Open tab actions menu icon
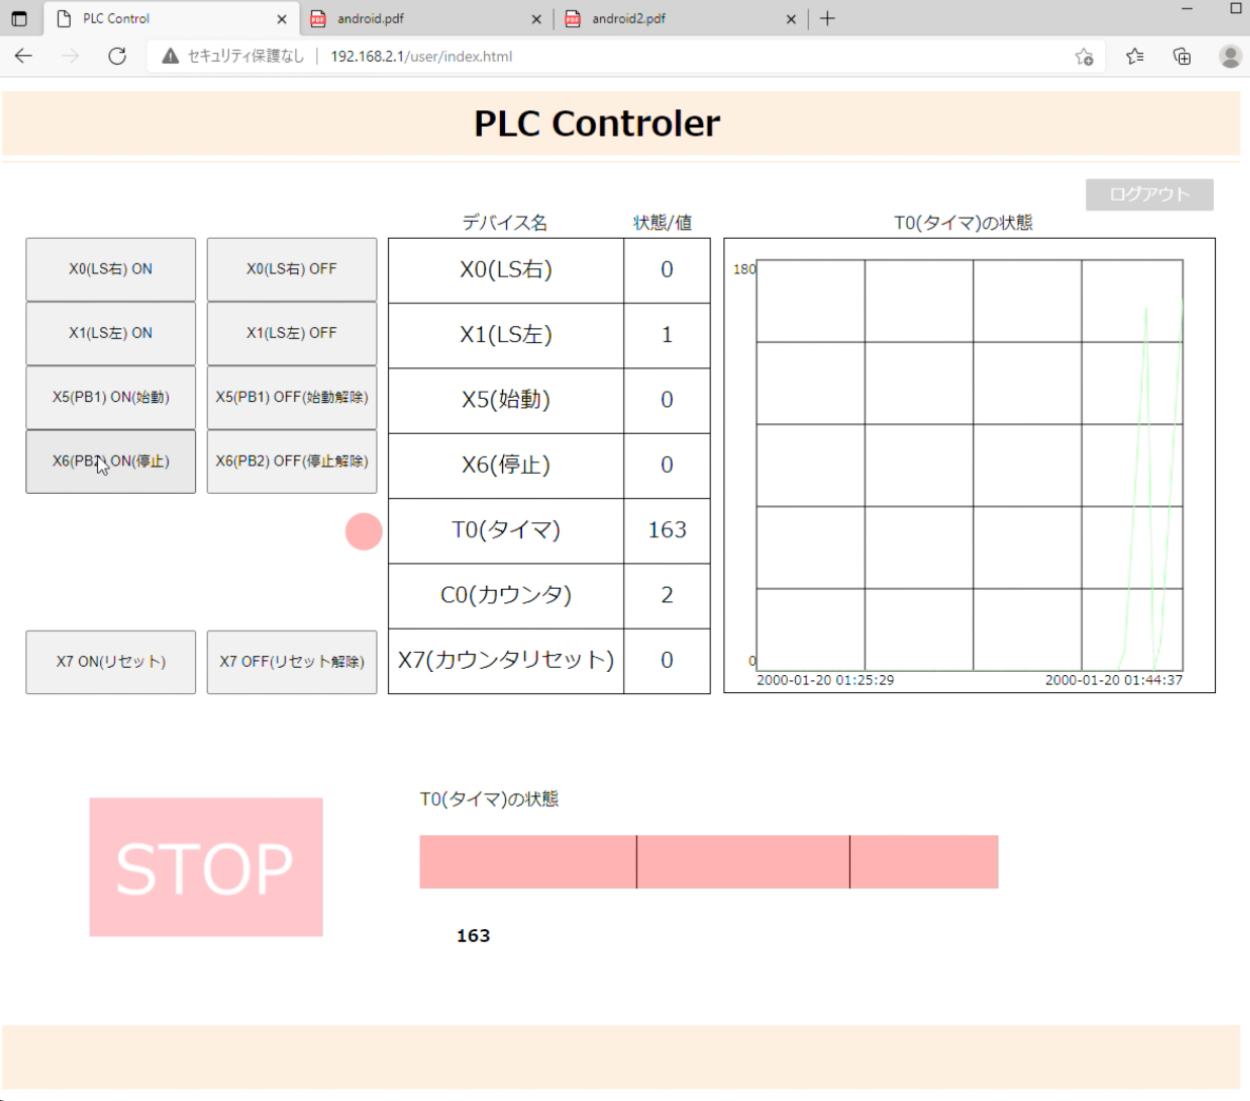Viewport: 1250px width, 1101px height. click(19, 18)
